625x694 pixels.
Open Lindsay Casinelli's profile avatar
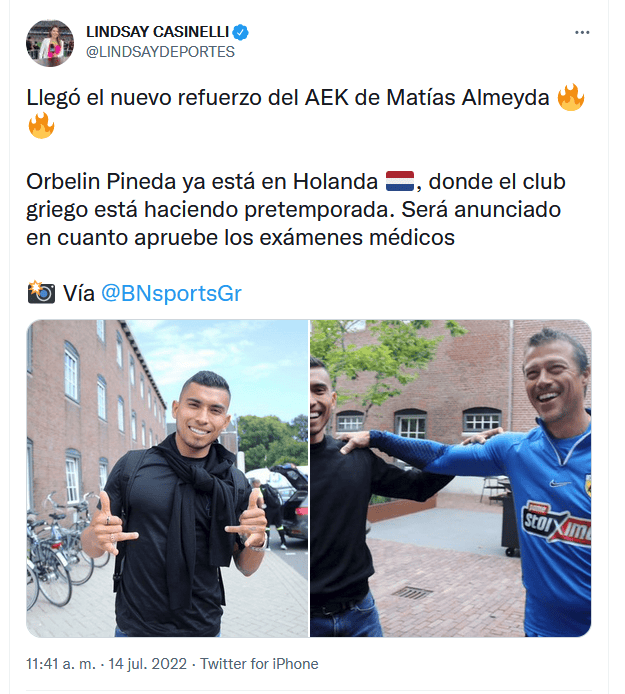point(50,43)
